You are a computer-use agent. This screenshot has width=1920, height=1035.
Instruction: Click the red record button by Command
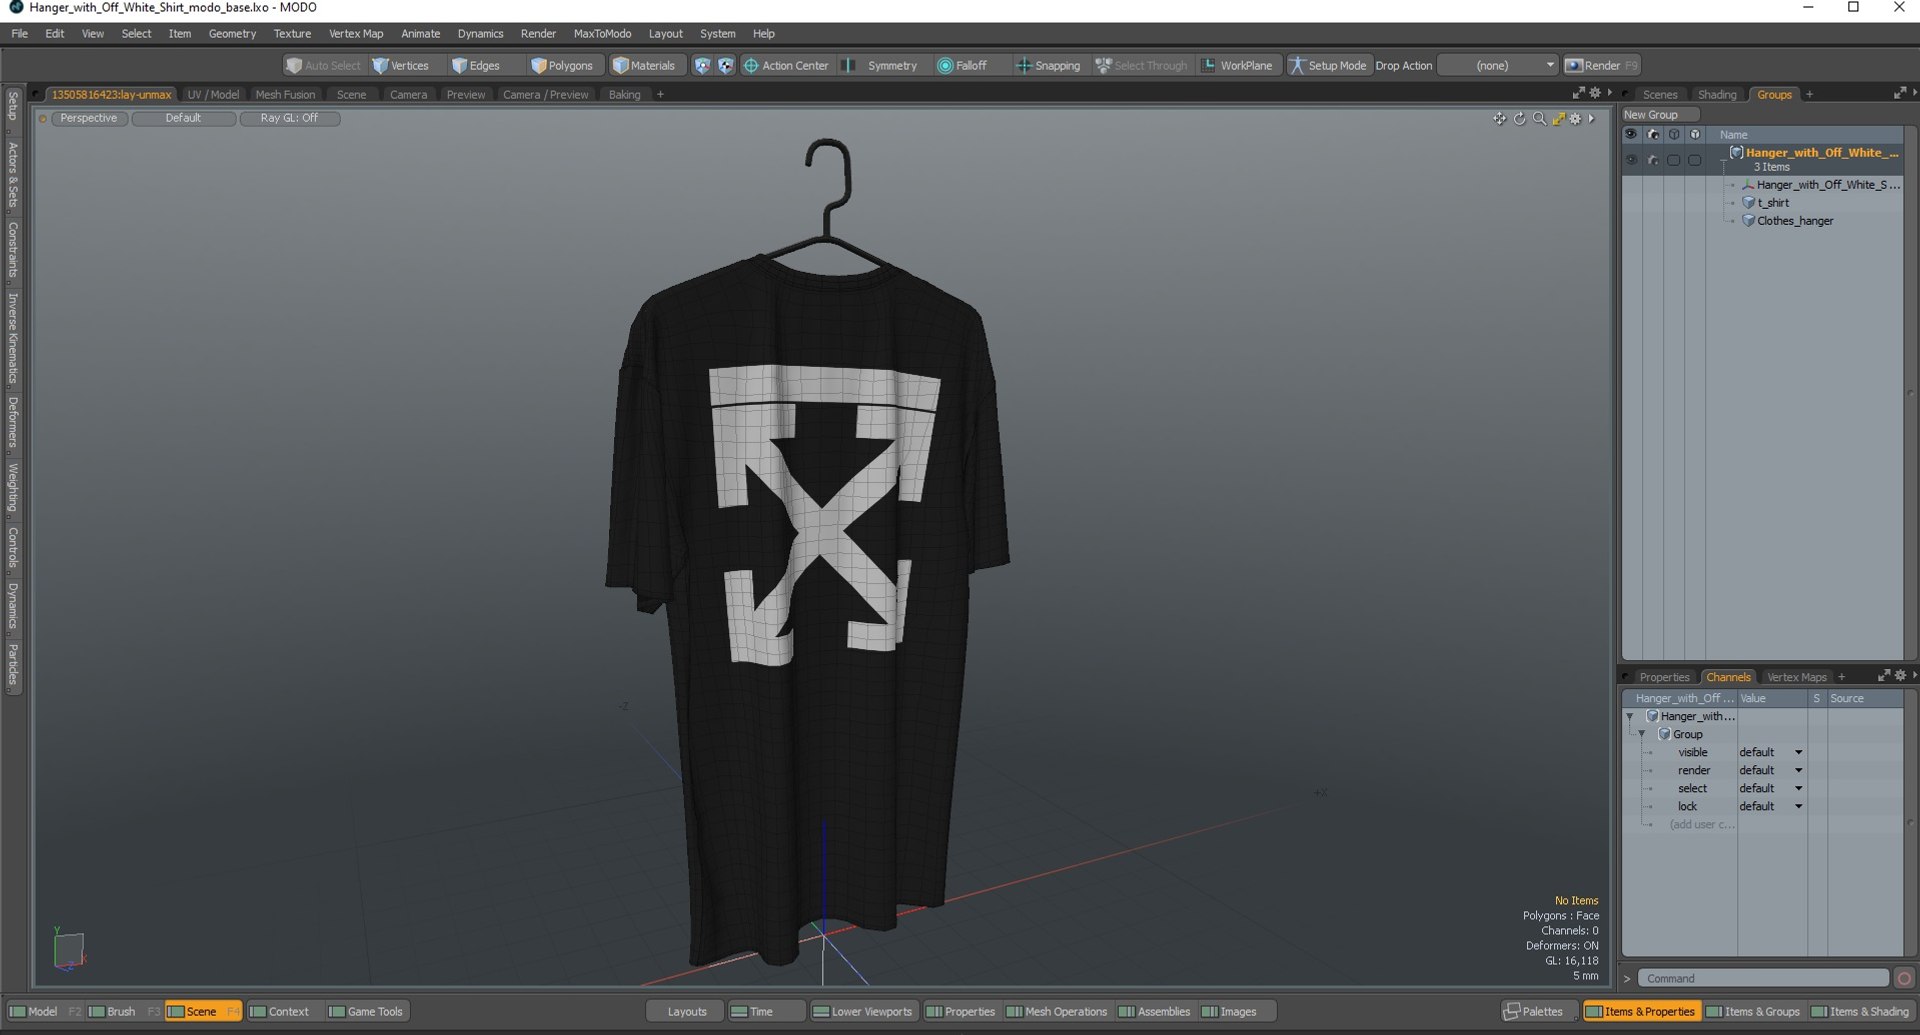pos(1904,979)
